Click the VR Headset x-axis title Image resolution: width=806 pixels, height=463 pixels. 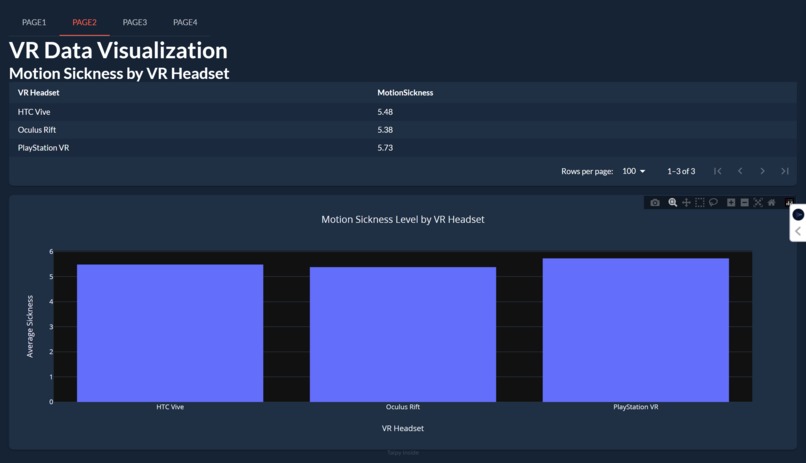403,428
